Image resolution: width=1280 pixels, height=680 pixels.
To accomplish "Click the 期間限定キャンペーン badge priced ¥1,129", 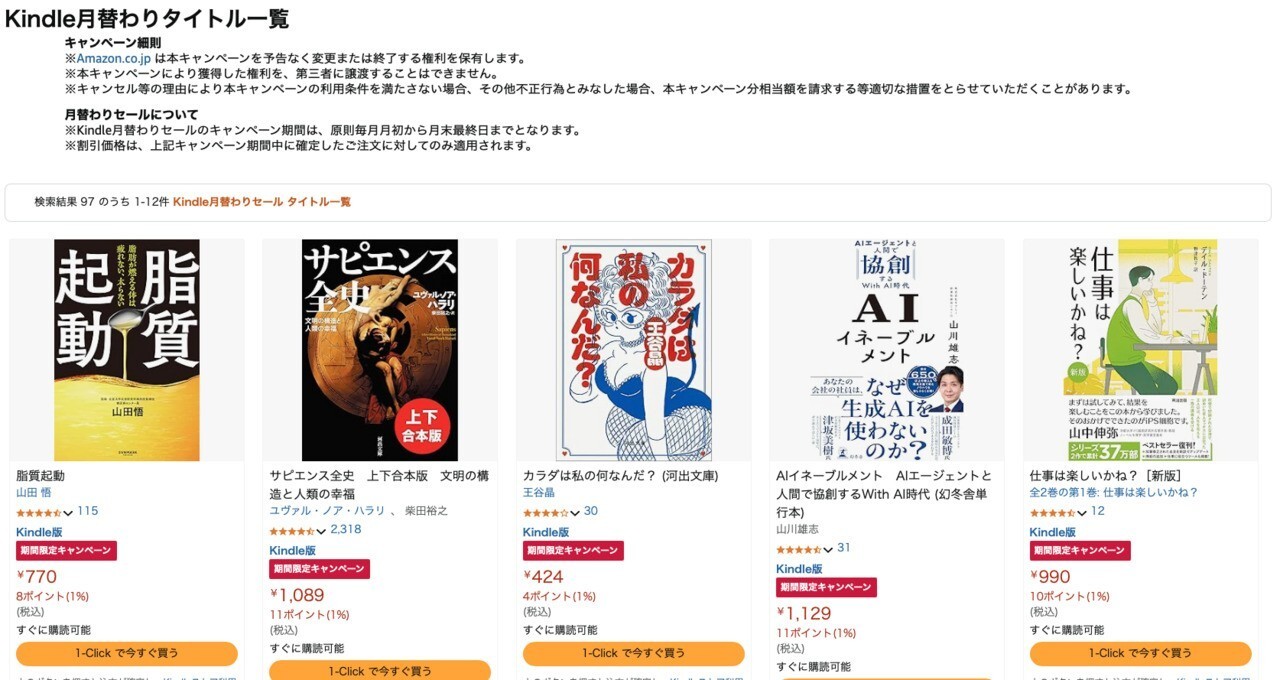I will point(826,587).
